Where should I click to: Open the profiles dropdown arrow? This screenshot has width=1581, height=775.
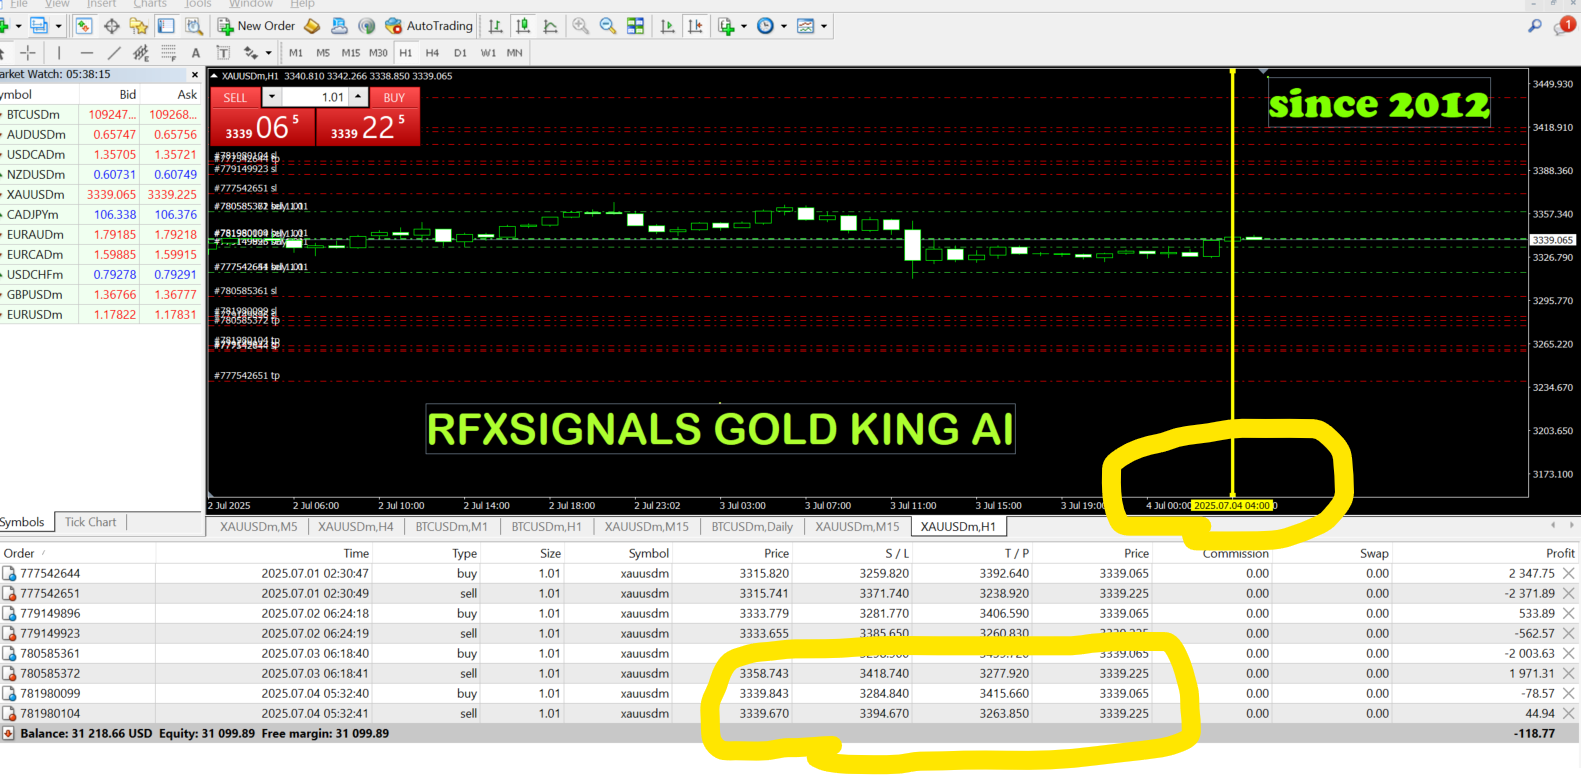click(x=58, y=26)
